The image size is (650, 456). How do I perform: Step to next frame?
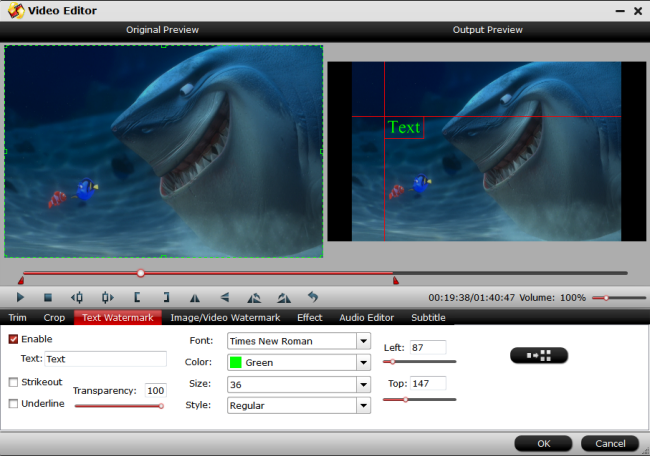[x=107, y=297]
